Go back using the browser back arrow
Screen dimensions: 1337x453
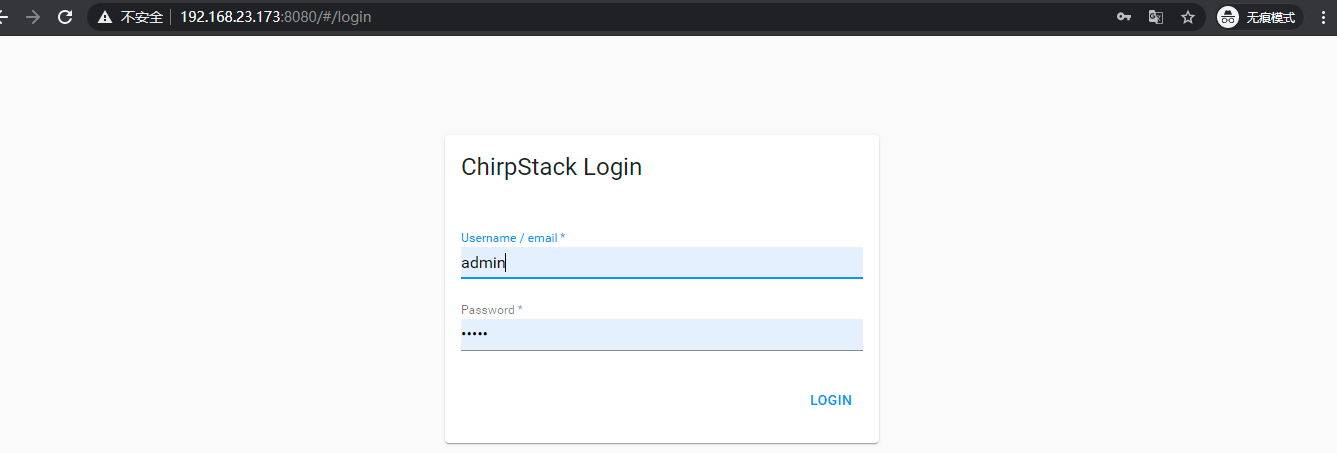(x=4, y=17)
